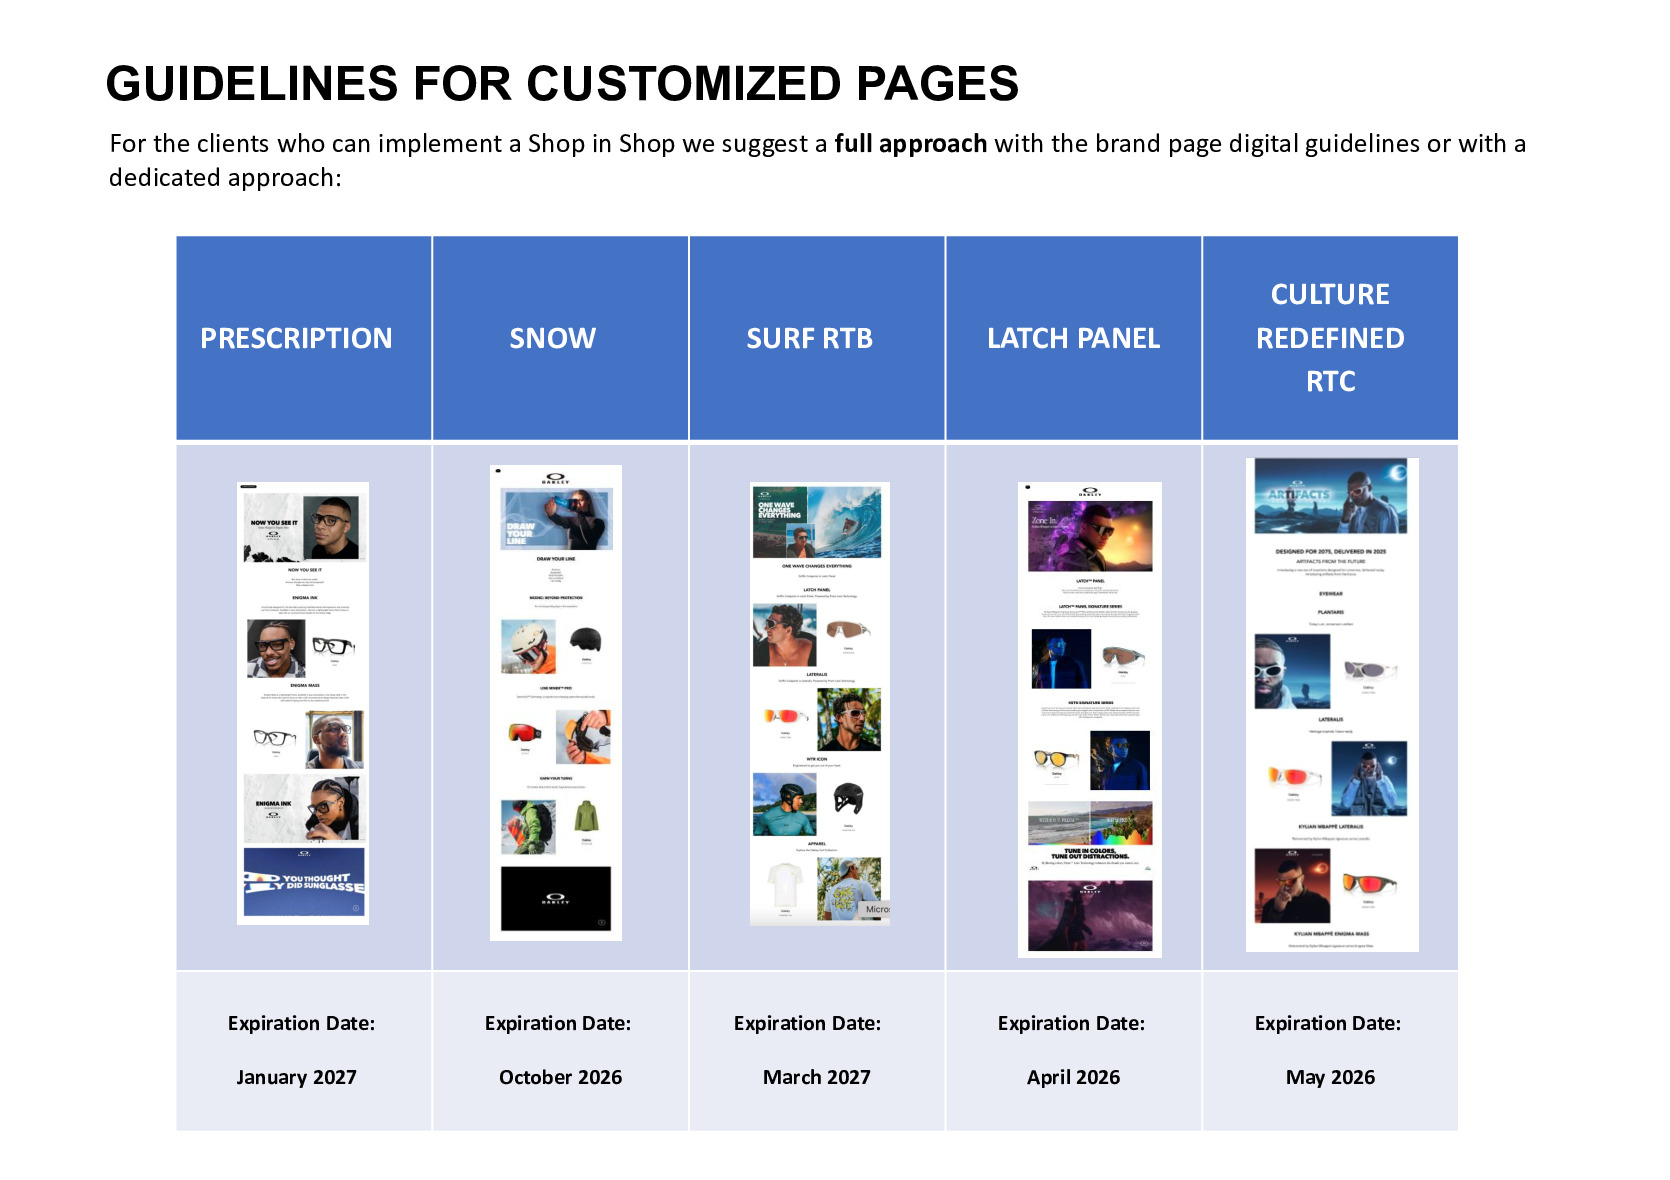Viewport: 1670px width, 1180px height.
Task: Select the PRESCRIPTION header cell
Action: click(304, 338)
